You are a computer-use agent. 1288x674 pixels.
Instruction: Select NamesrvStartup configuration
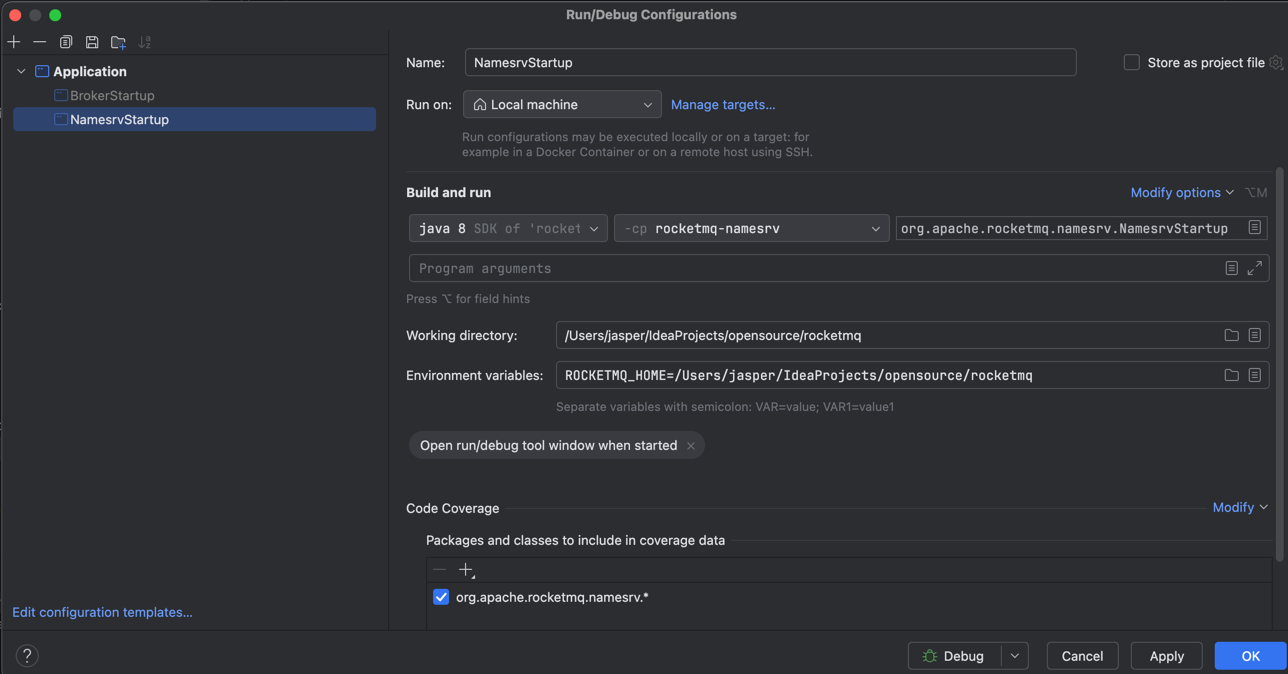coord(195,120)
